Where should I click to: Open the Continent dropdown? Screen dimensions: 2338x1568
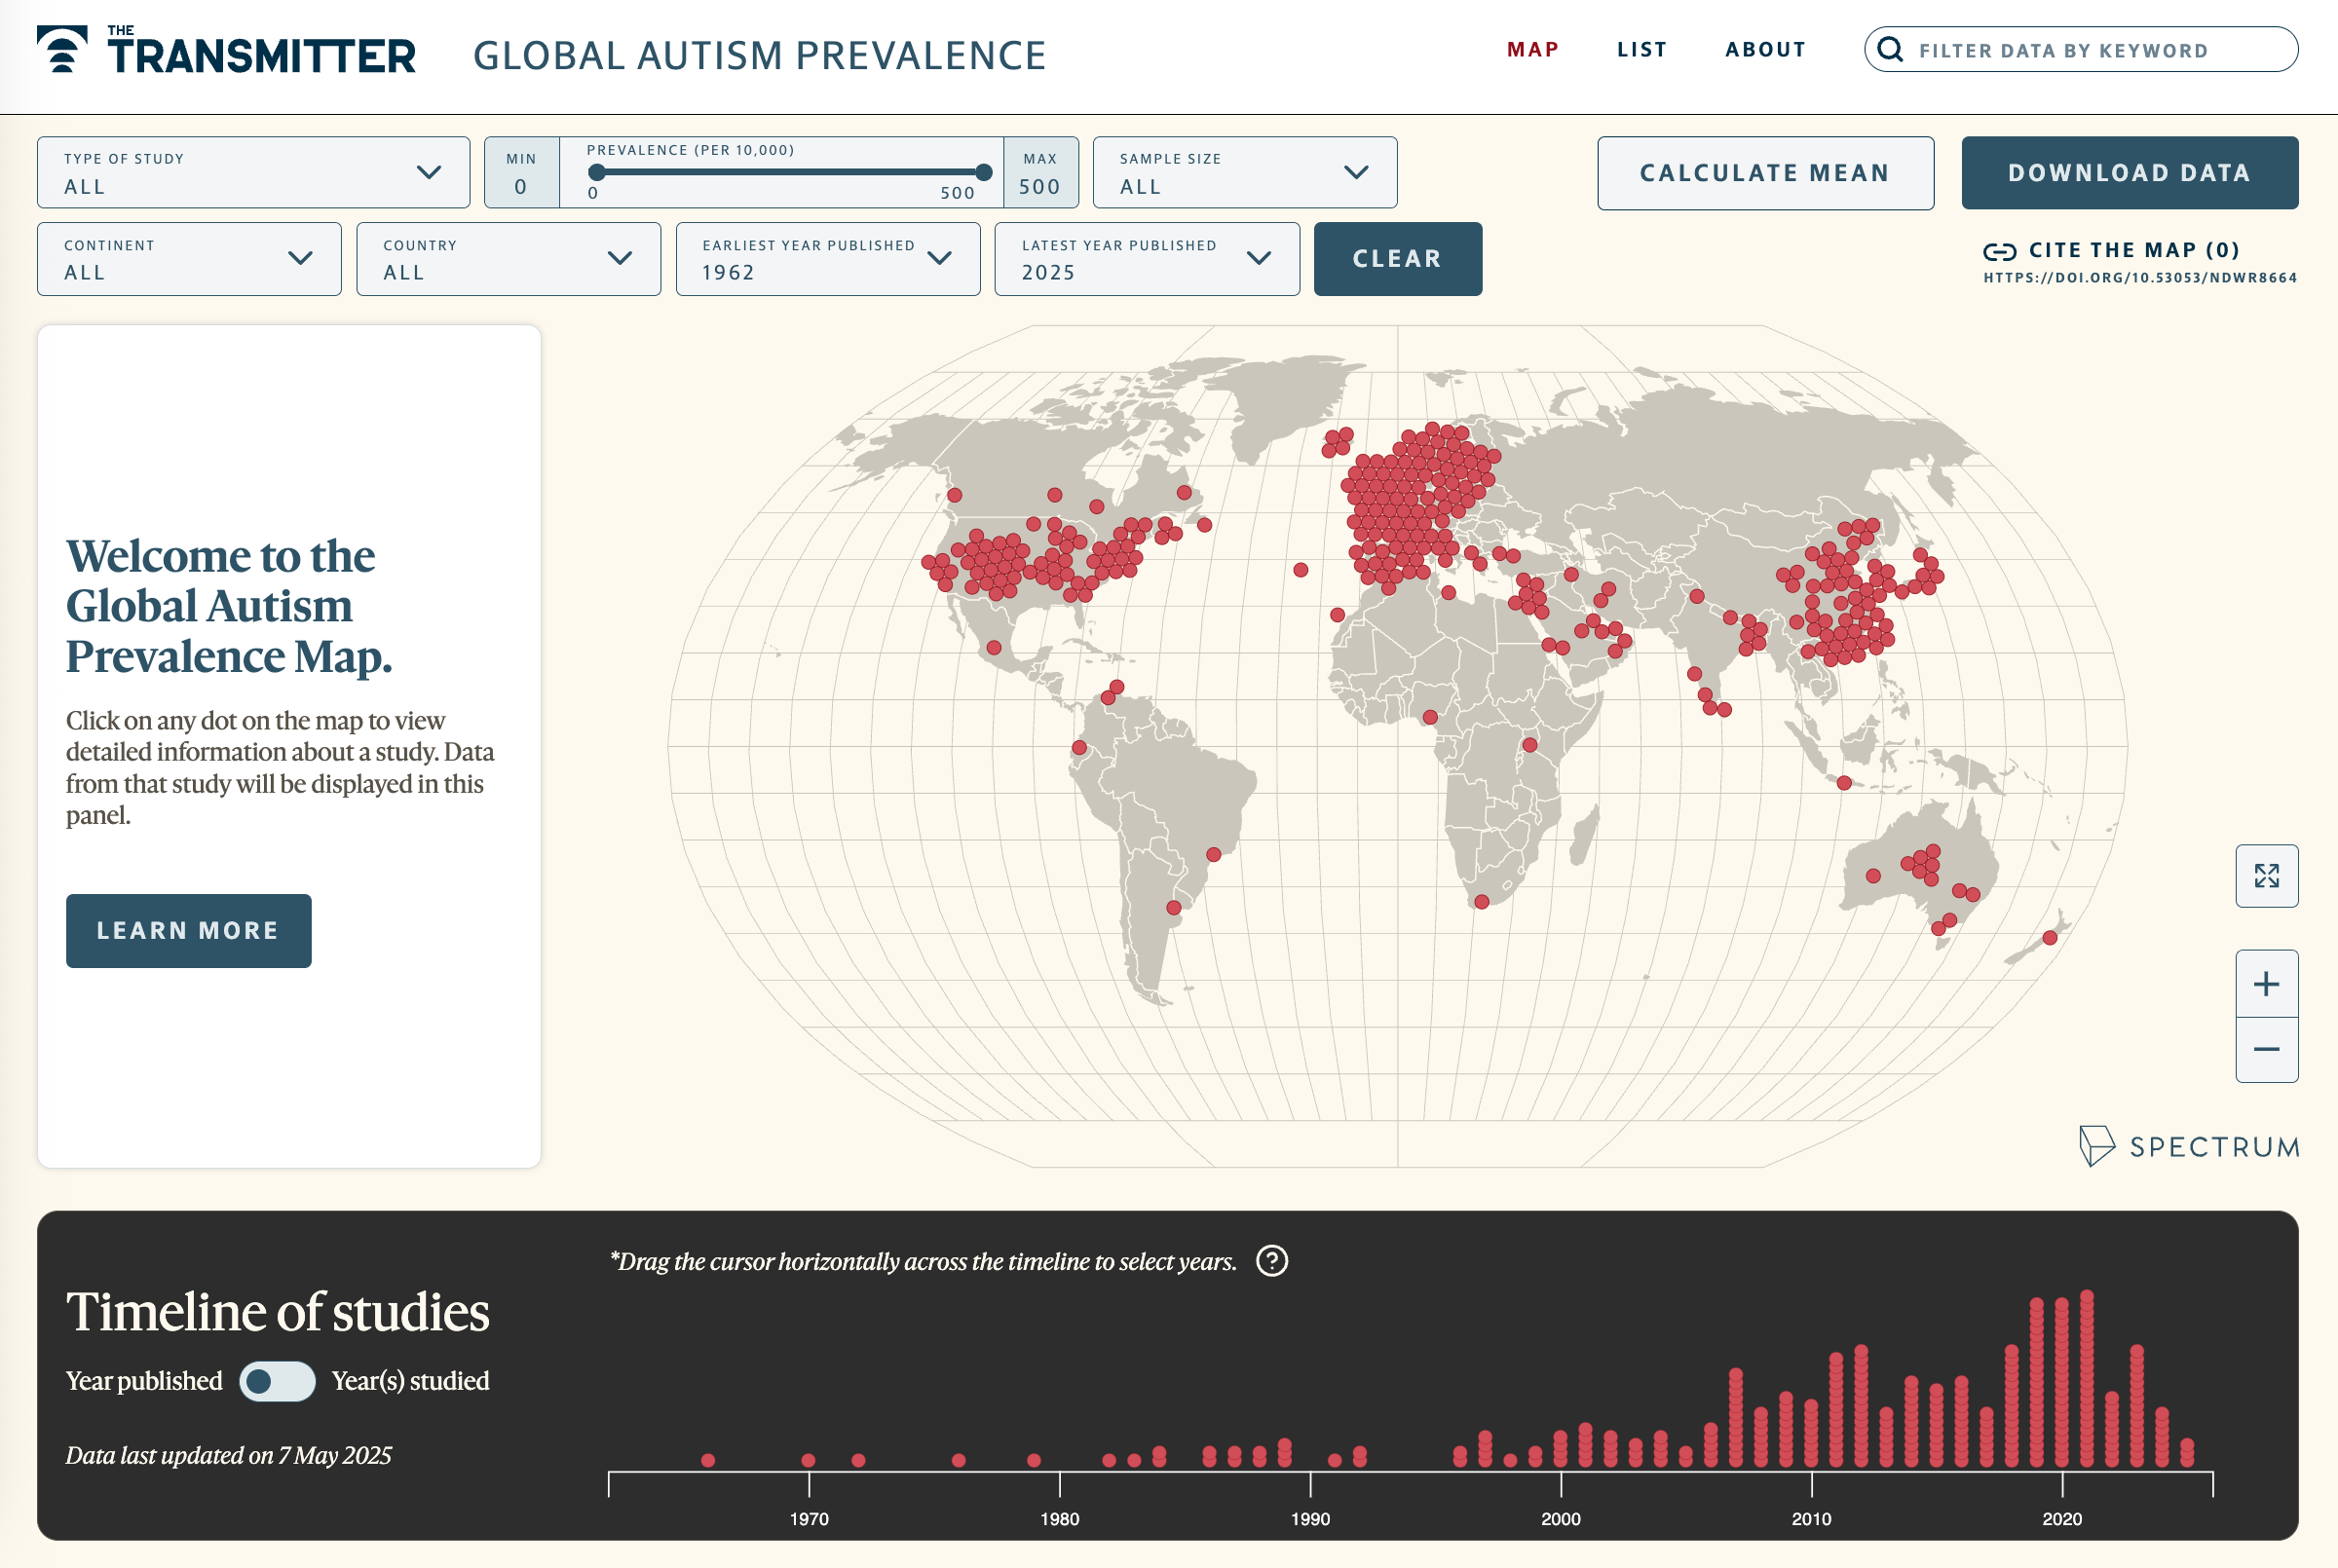[x=189, y=259]
